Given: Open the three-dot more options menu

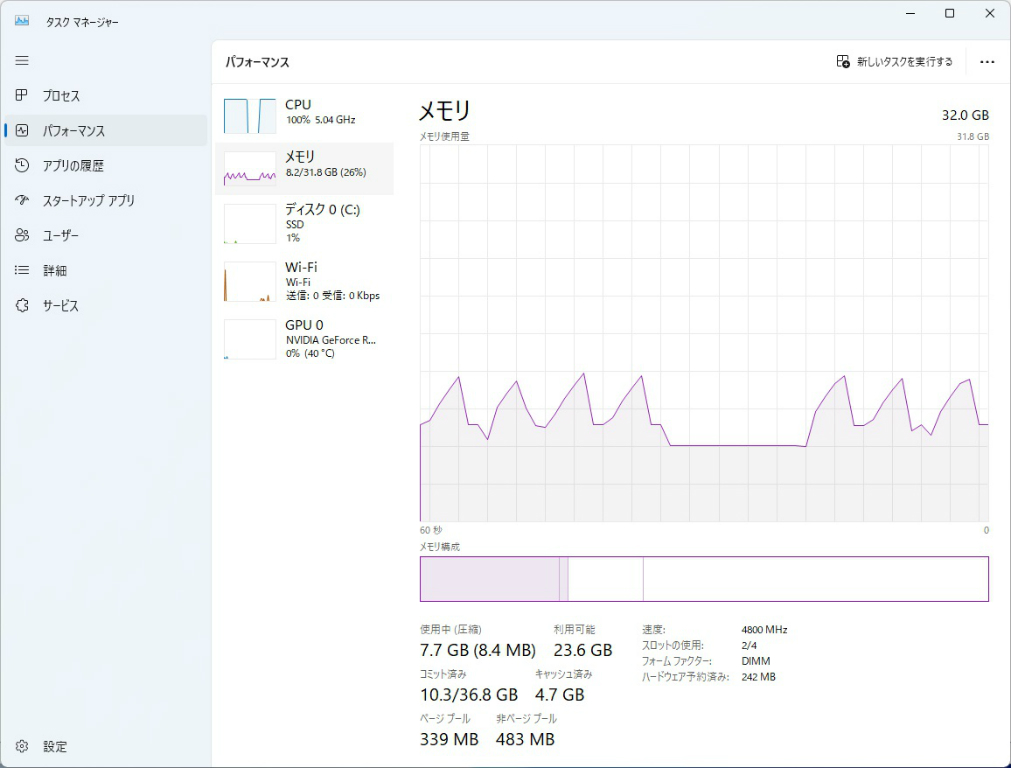Looking at the screenshot, I should point(987,62).
